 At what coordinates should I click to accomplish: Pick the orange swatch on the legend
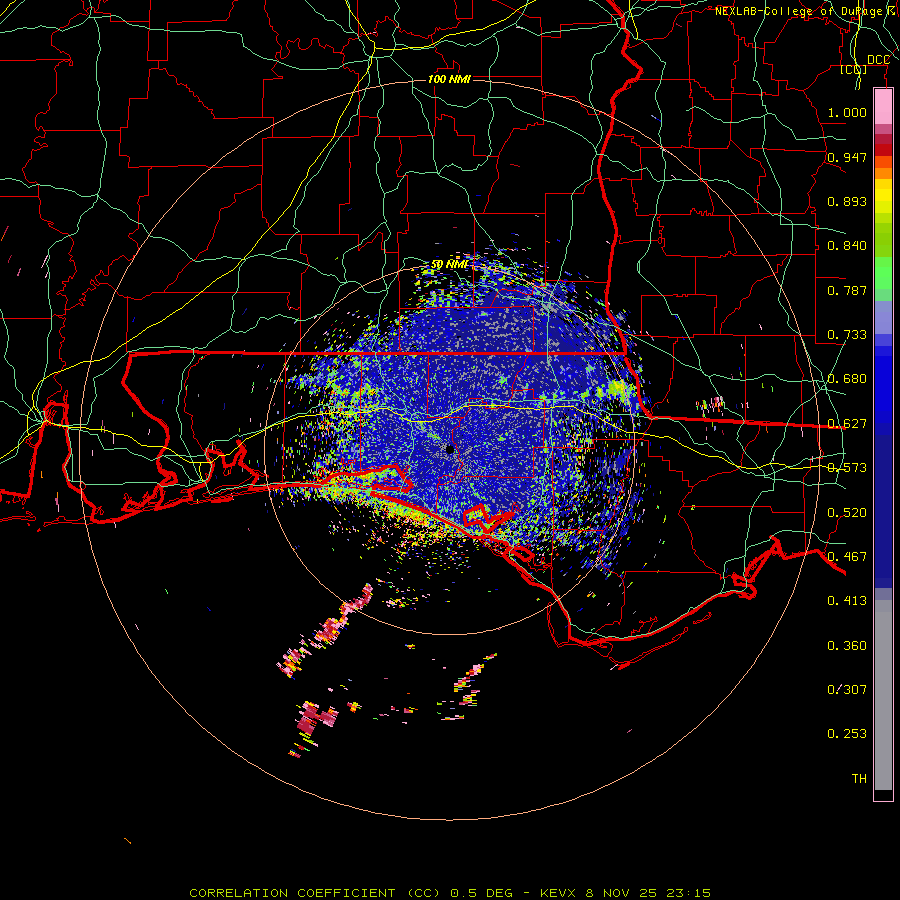point(883,173)
